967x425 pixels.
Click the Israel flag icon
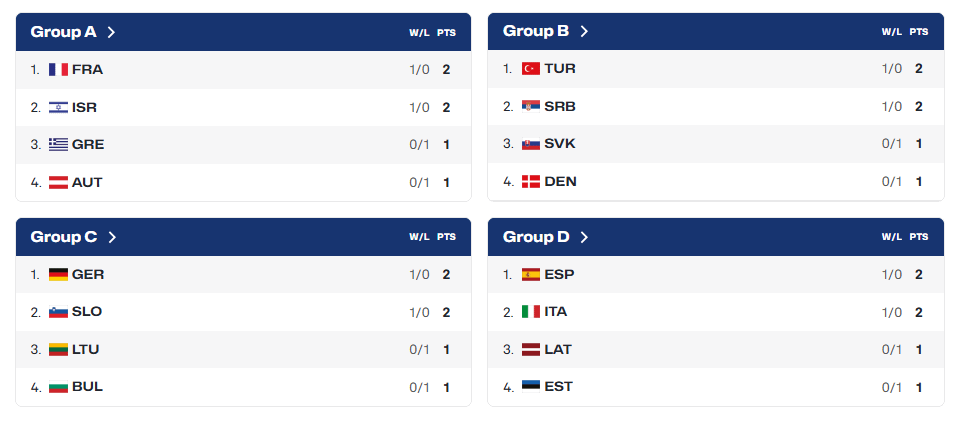coord(59,107)
